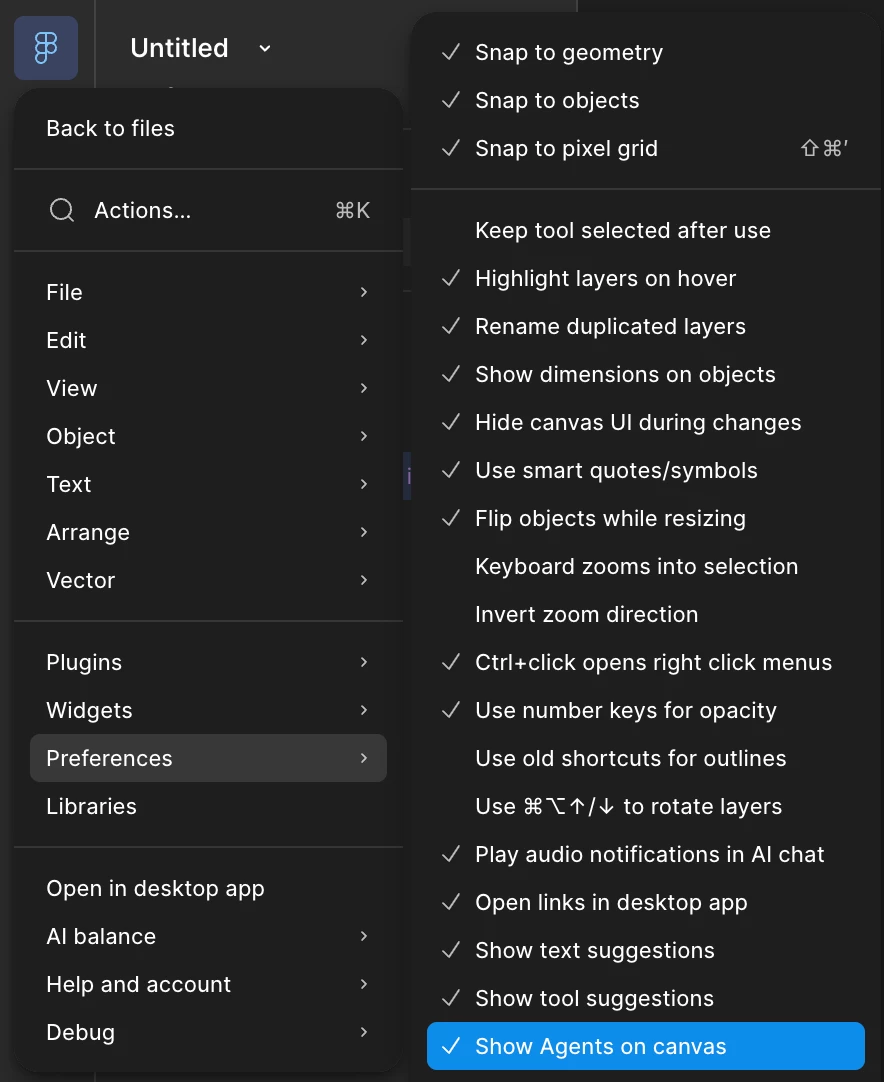Expand the AI balance submenu
Image resolution: width=884 pixels, height=1082 pixels.
208,936
